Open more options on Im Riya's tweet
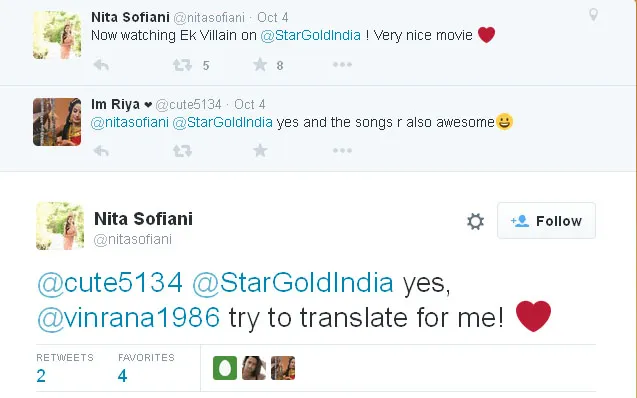The width and height of the screenshot is (637, 398). point(342,151)
